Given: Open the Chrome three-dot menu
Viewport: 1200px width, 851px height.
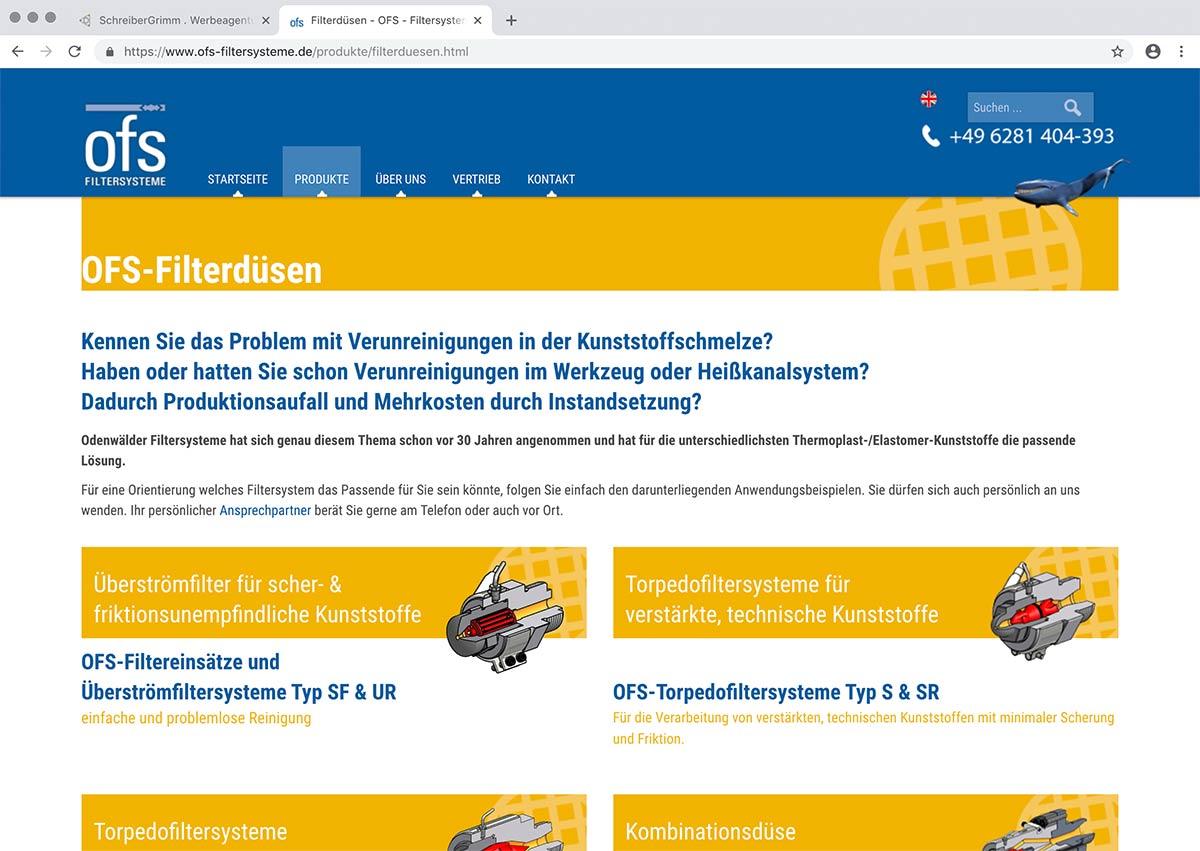Looking at the screenshot, I should coord(1183,51).
